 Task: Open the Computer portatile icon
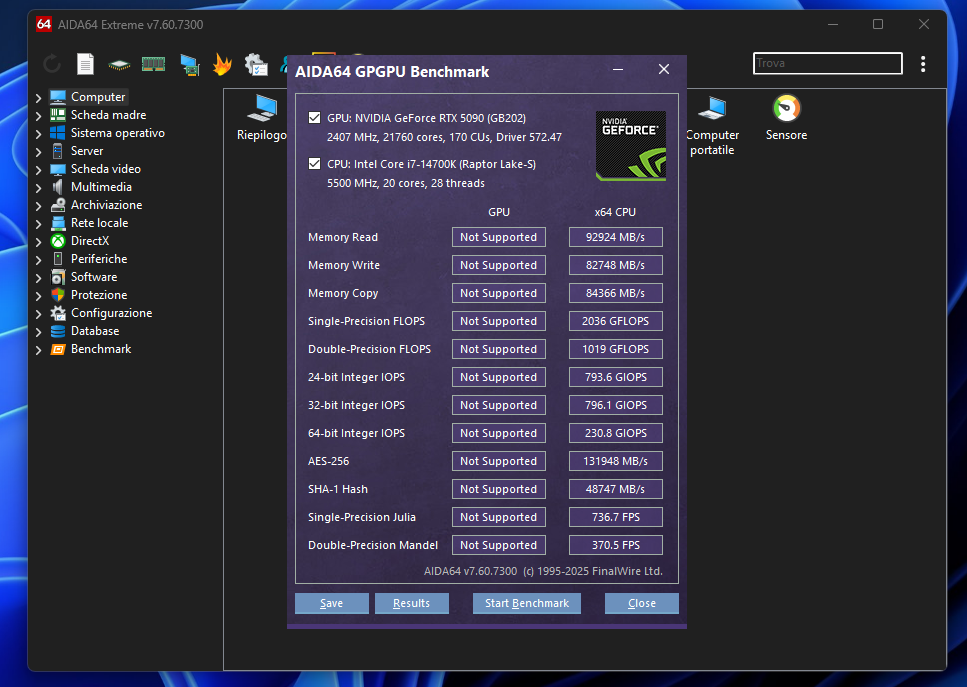coord(712,125)
